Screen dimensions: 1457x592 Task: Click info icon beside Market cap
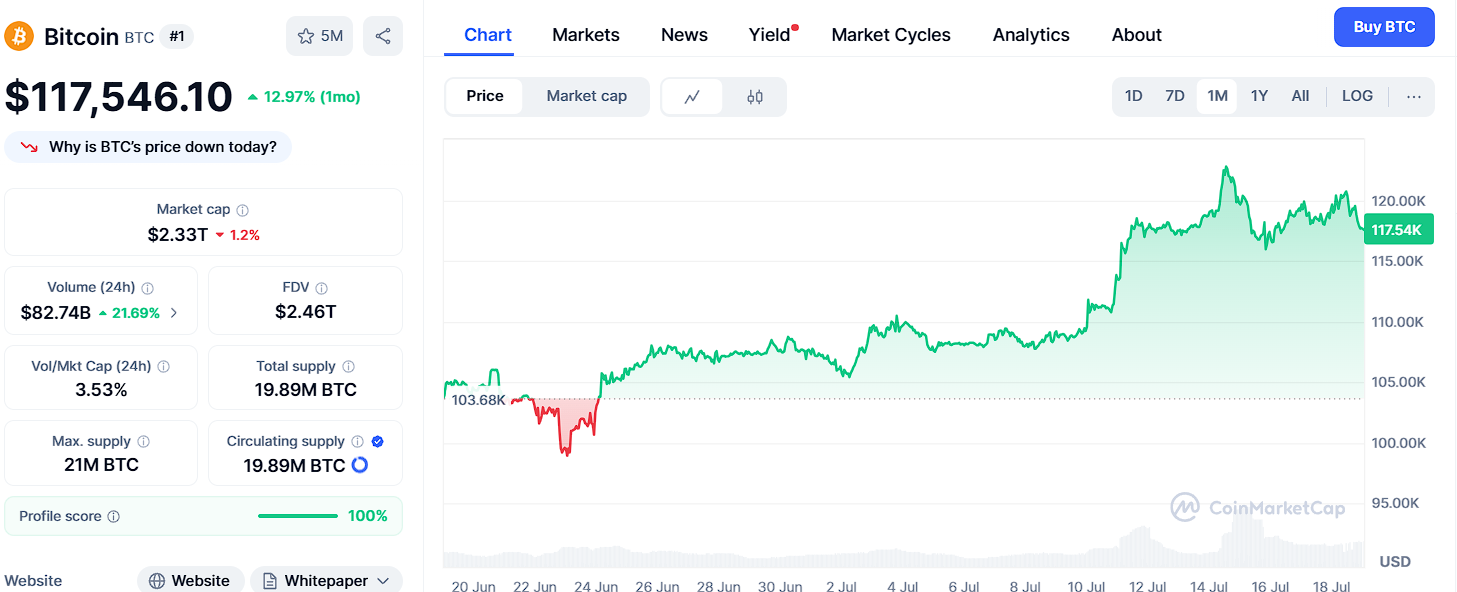[x=242, y=210]
